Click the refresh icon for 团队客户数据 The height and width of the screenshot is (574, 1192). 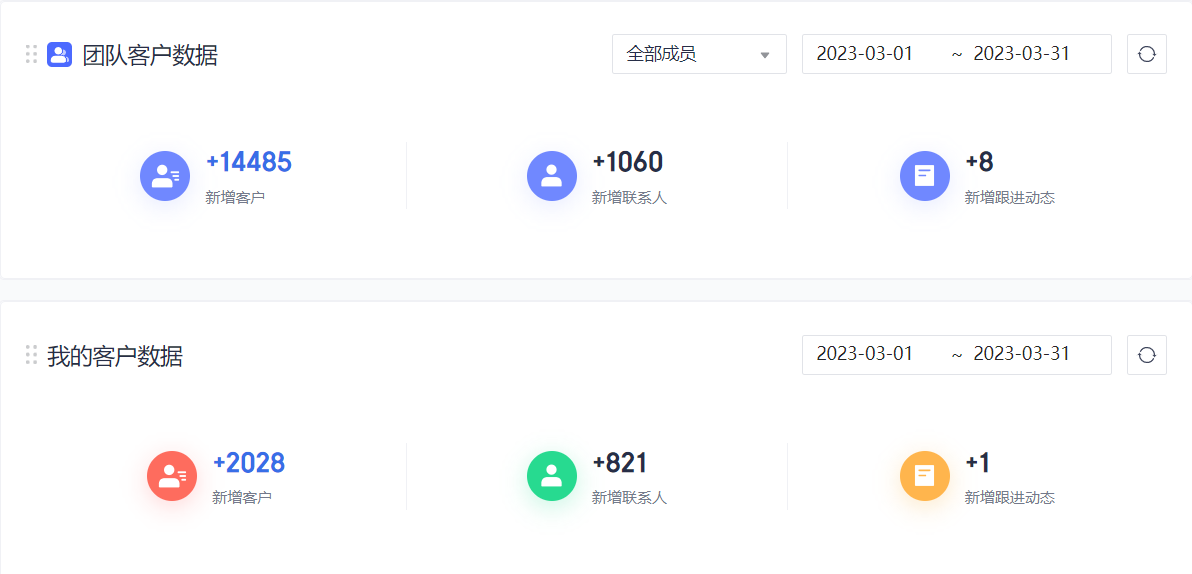click(1146, 54)
